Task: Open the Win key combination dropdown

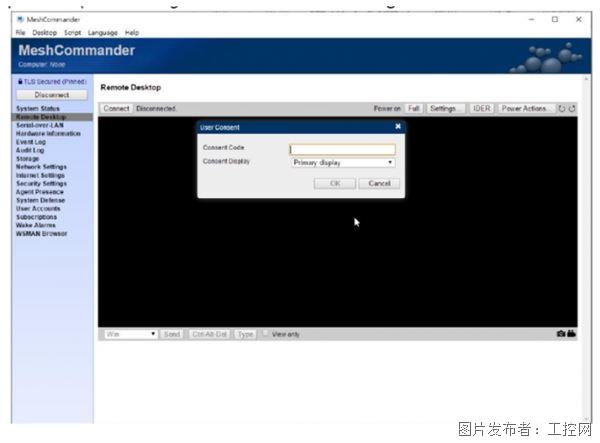Action: pos(130,334)
